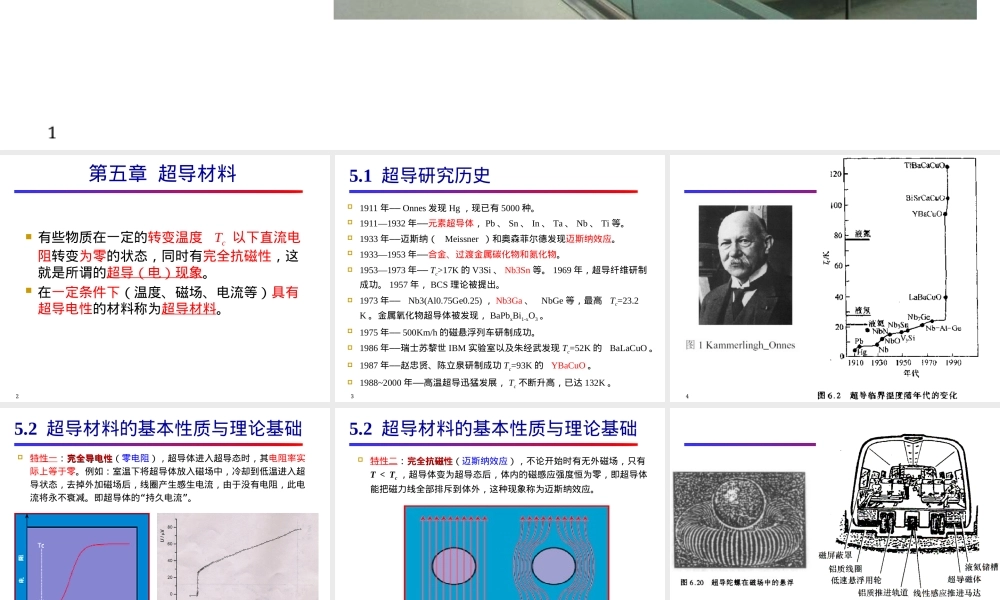The image size is (1000, 600).
Task: Select the line 1986 年—瑞士苏黎世 IBM 实验室
Action: tap(506, 348)
